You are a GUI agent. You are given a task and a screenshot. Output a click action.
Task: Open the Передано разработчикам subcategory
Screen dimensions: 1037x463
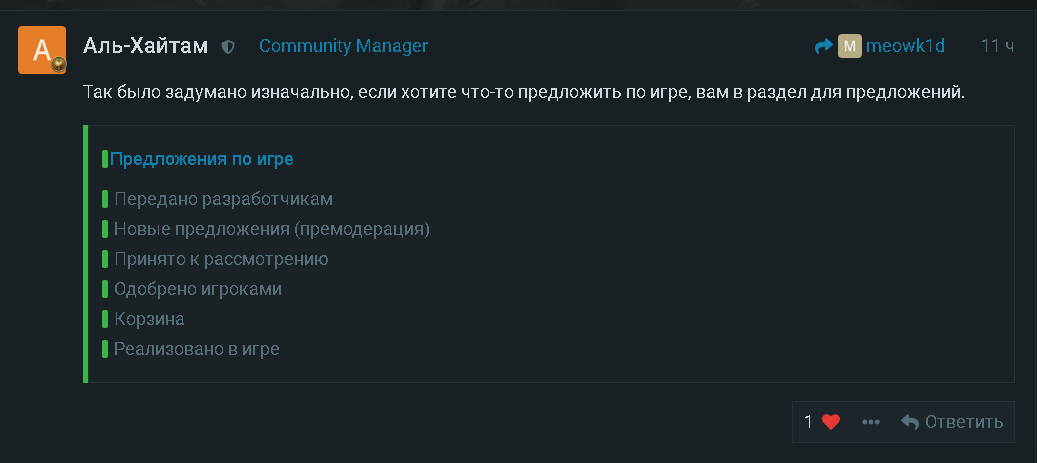(223, 199)
